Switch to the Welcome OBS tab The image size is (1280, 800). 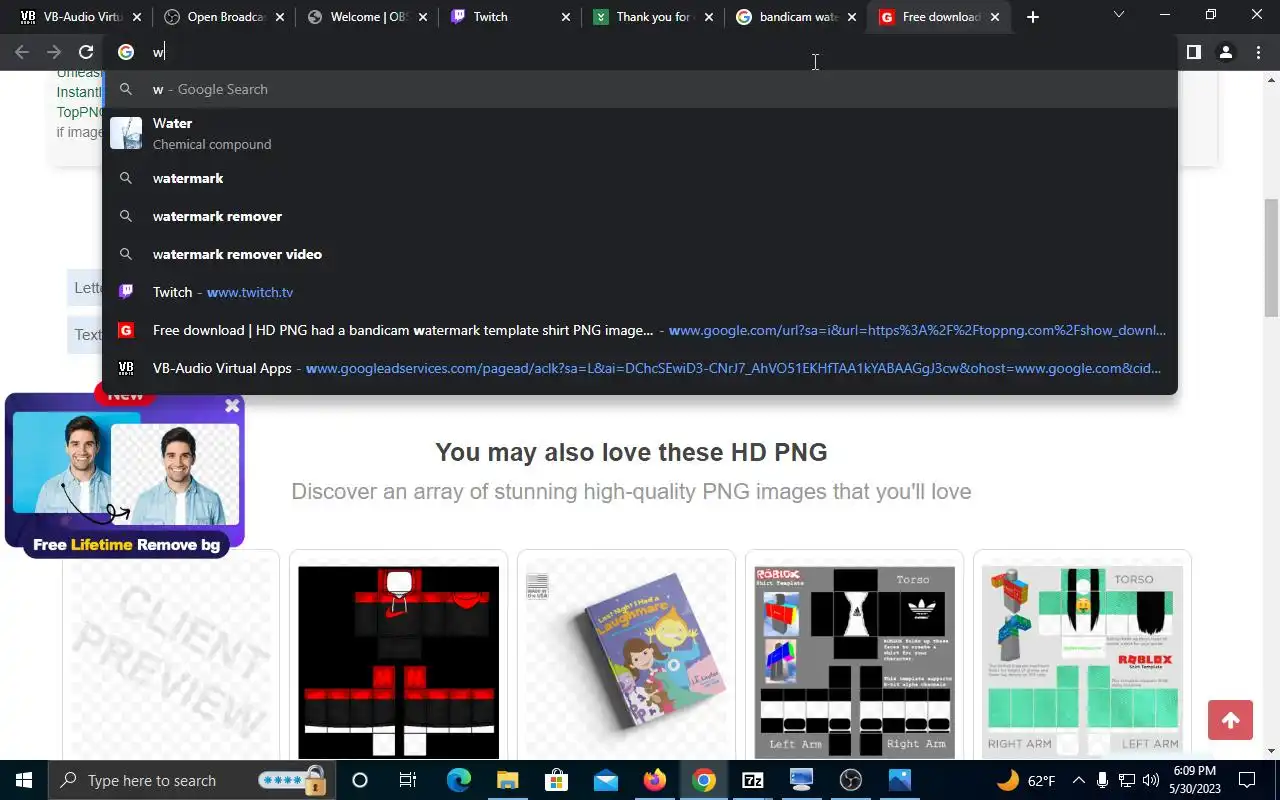[368, 17]
